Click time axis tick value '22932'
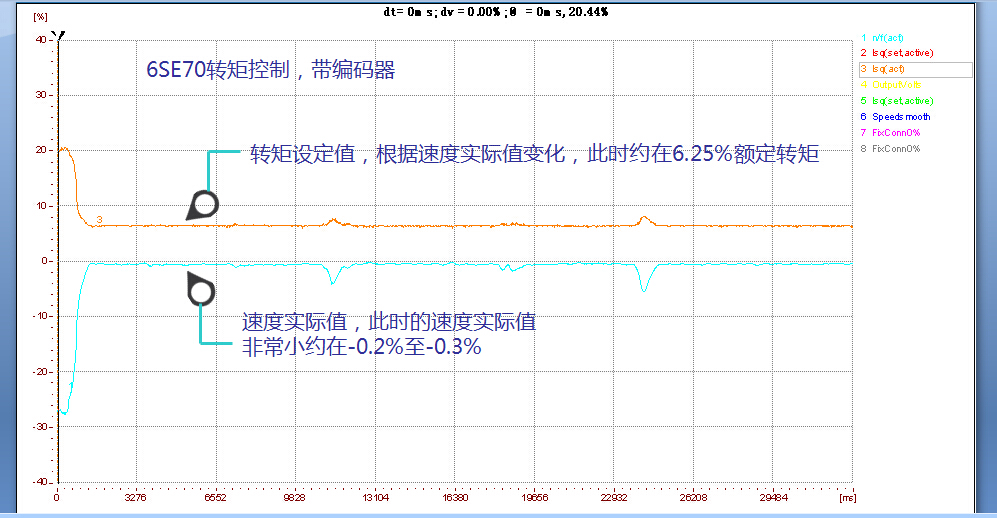The width and height of the screenshot is (997, 518). tap(614, 498)
